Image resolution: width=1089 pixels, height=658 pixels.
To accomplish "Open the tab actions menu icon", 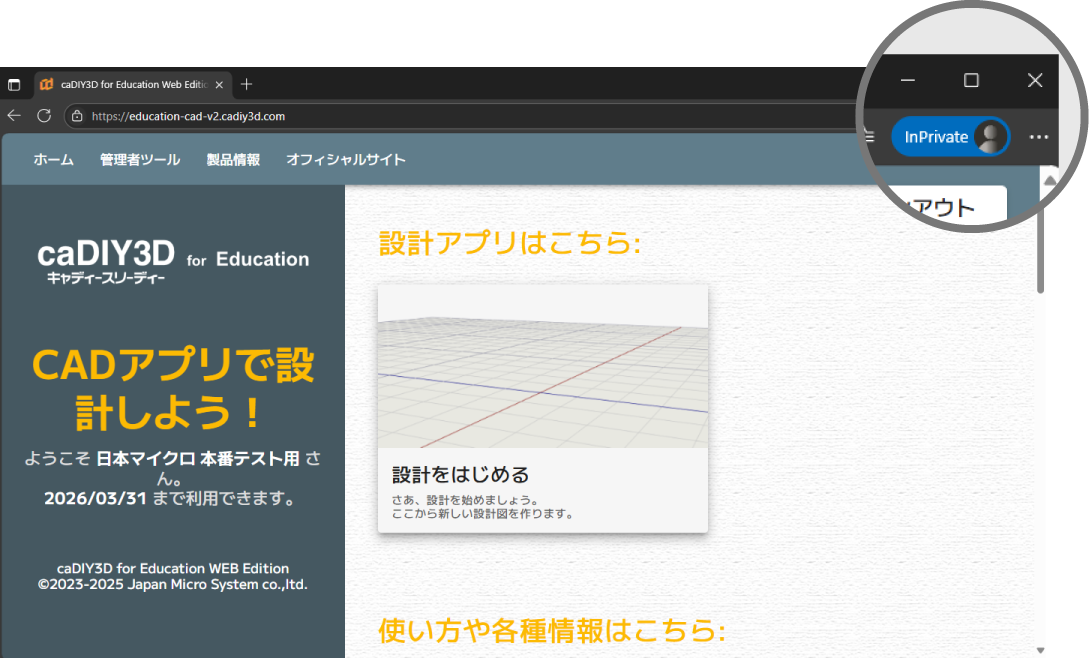I will pyautogui.click(x=14, y=85).
